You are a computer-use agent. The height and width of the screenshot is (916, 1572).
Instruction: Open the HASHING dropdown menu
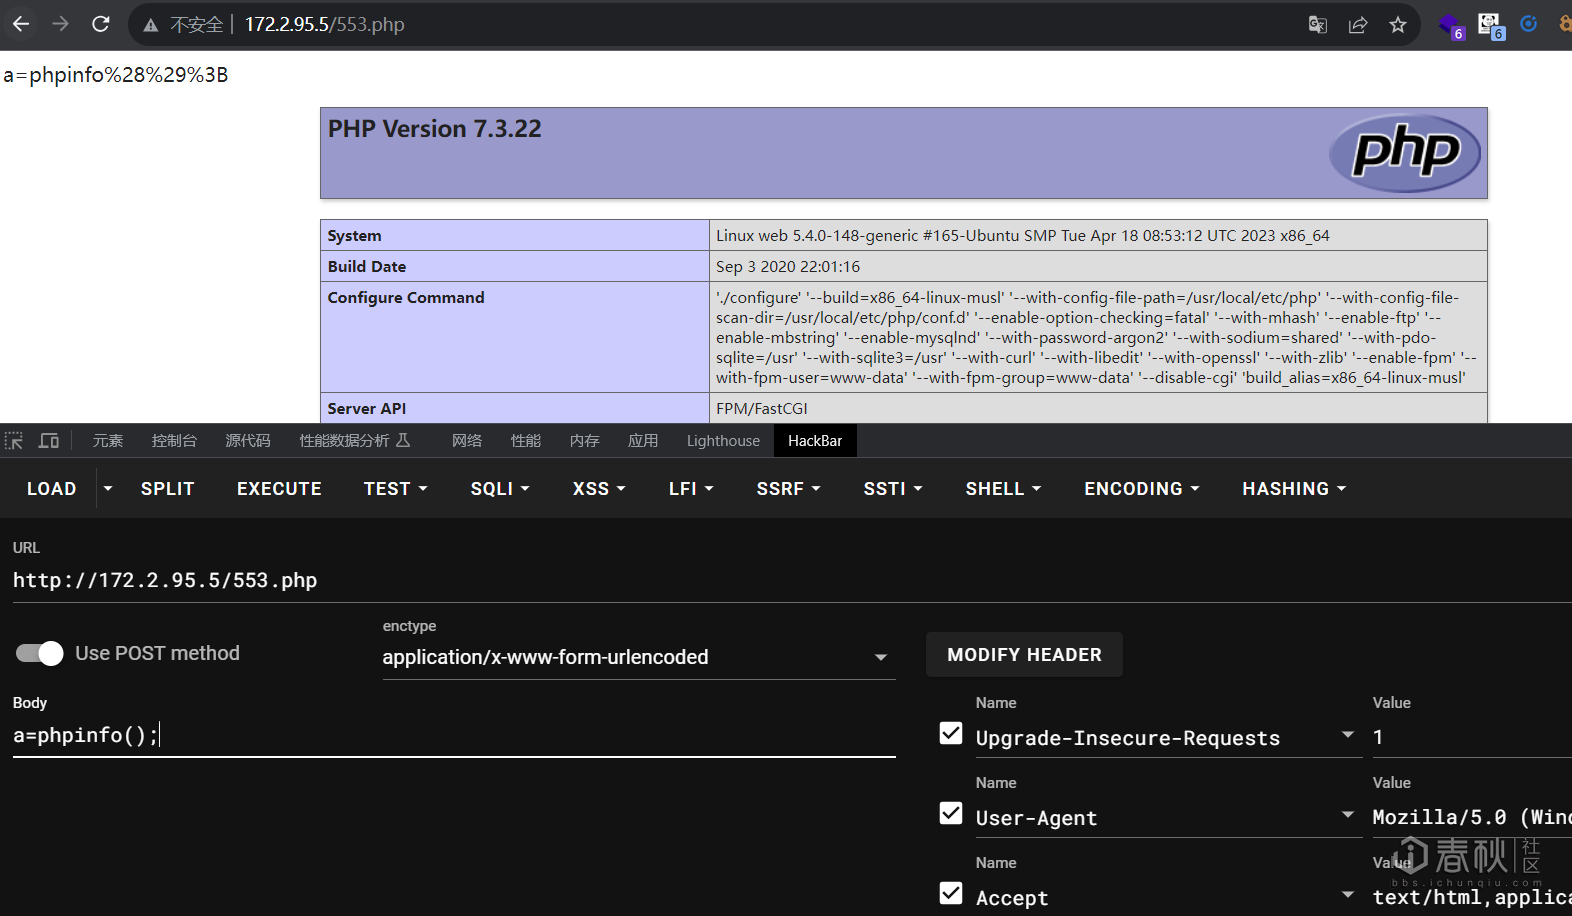pyautogui.click(x=1294, y=489)
